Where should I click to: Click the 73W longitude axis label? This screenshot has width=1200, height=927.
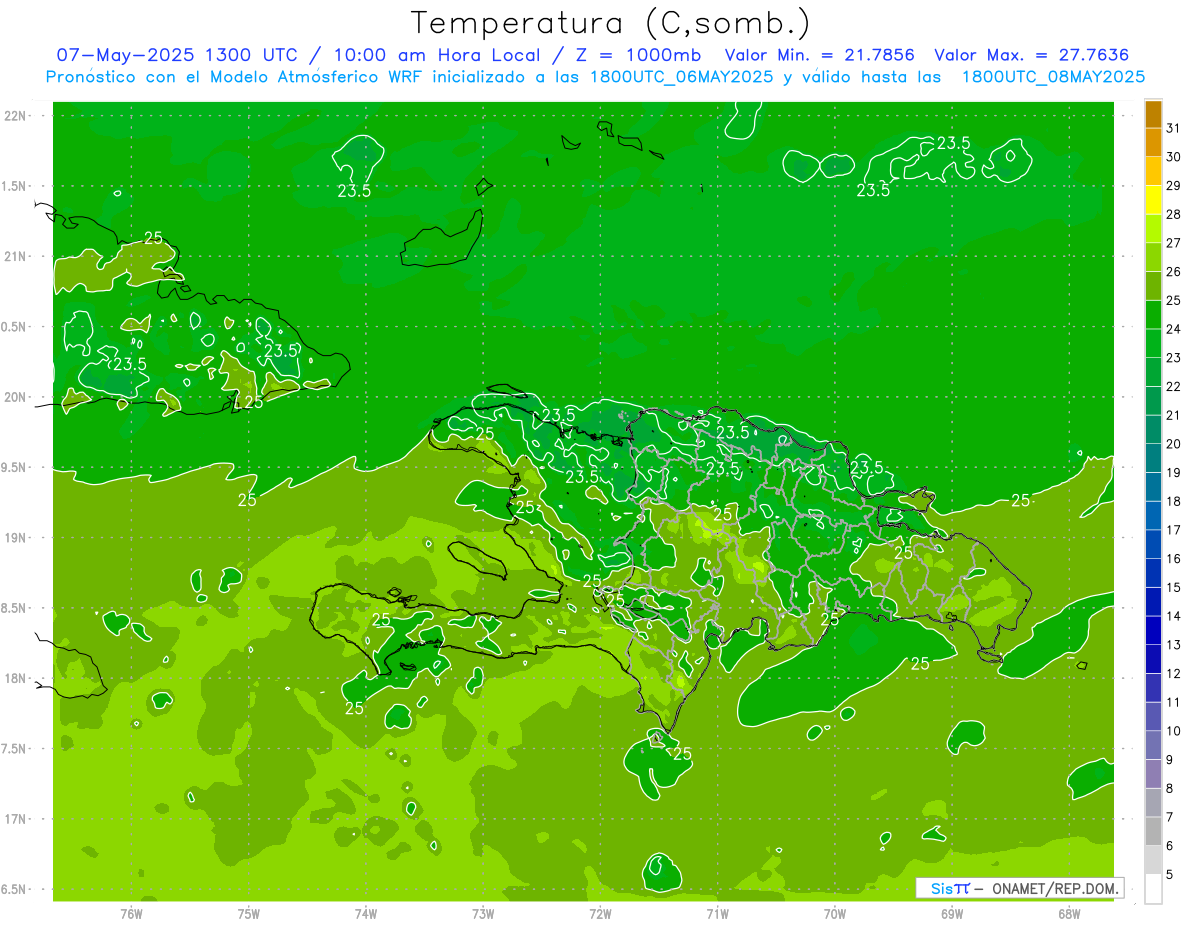click(483, 913)
